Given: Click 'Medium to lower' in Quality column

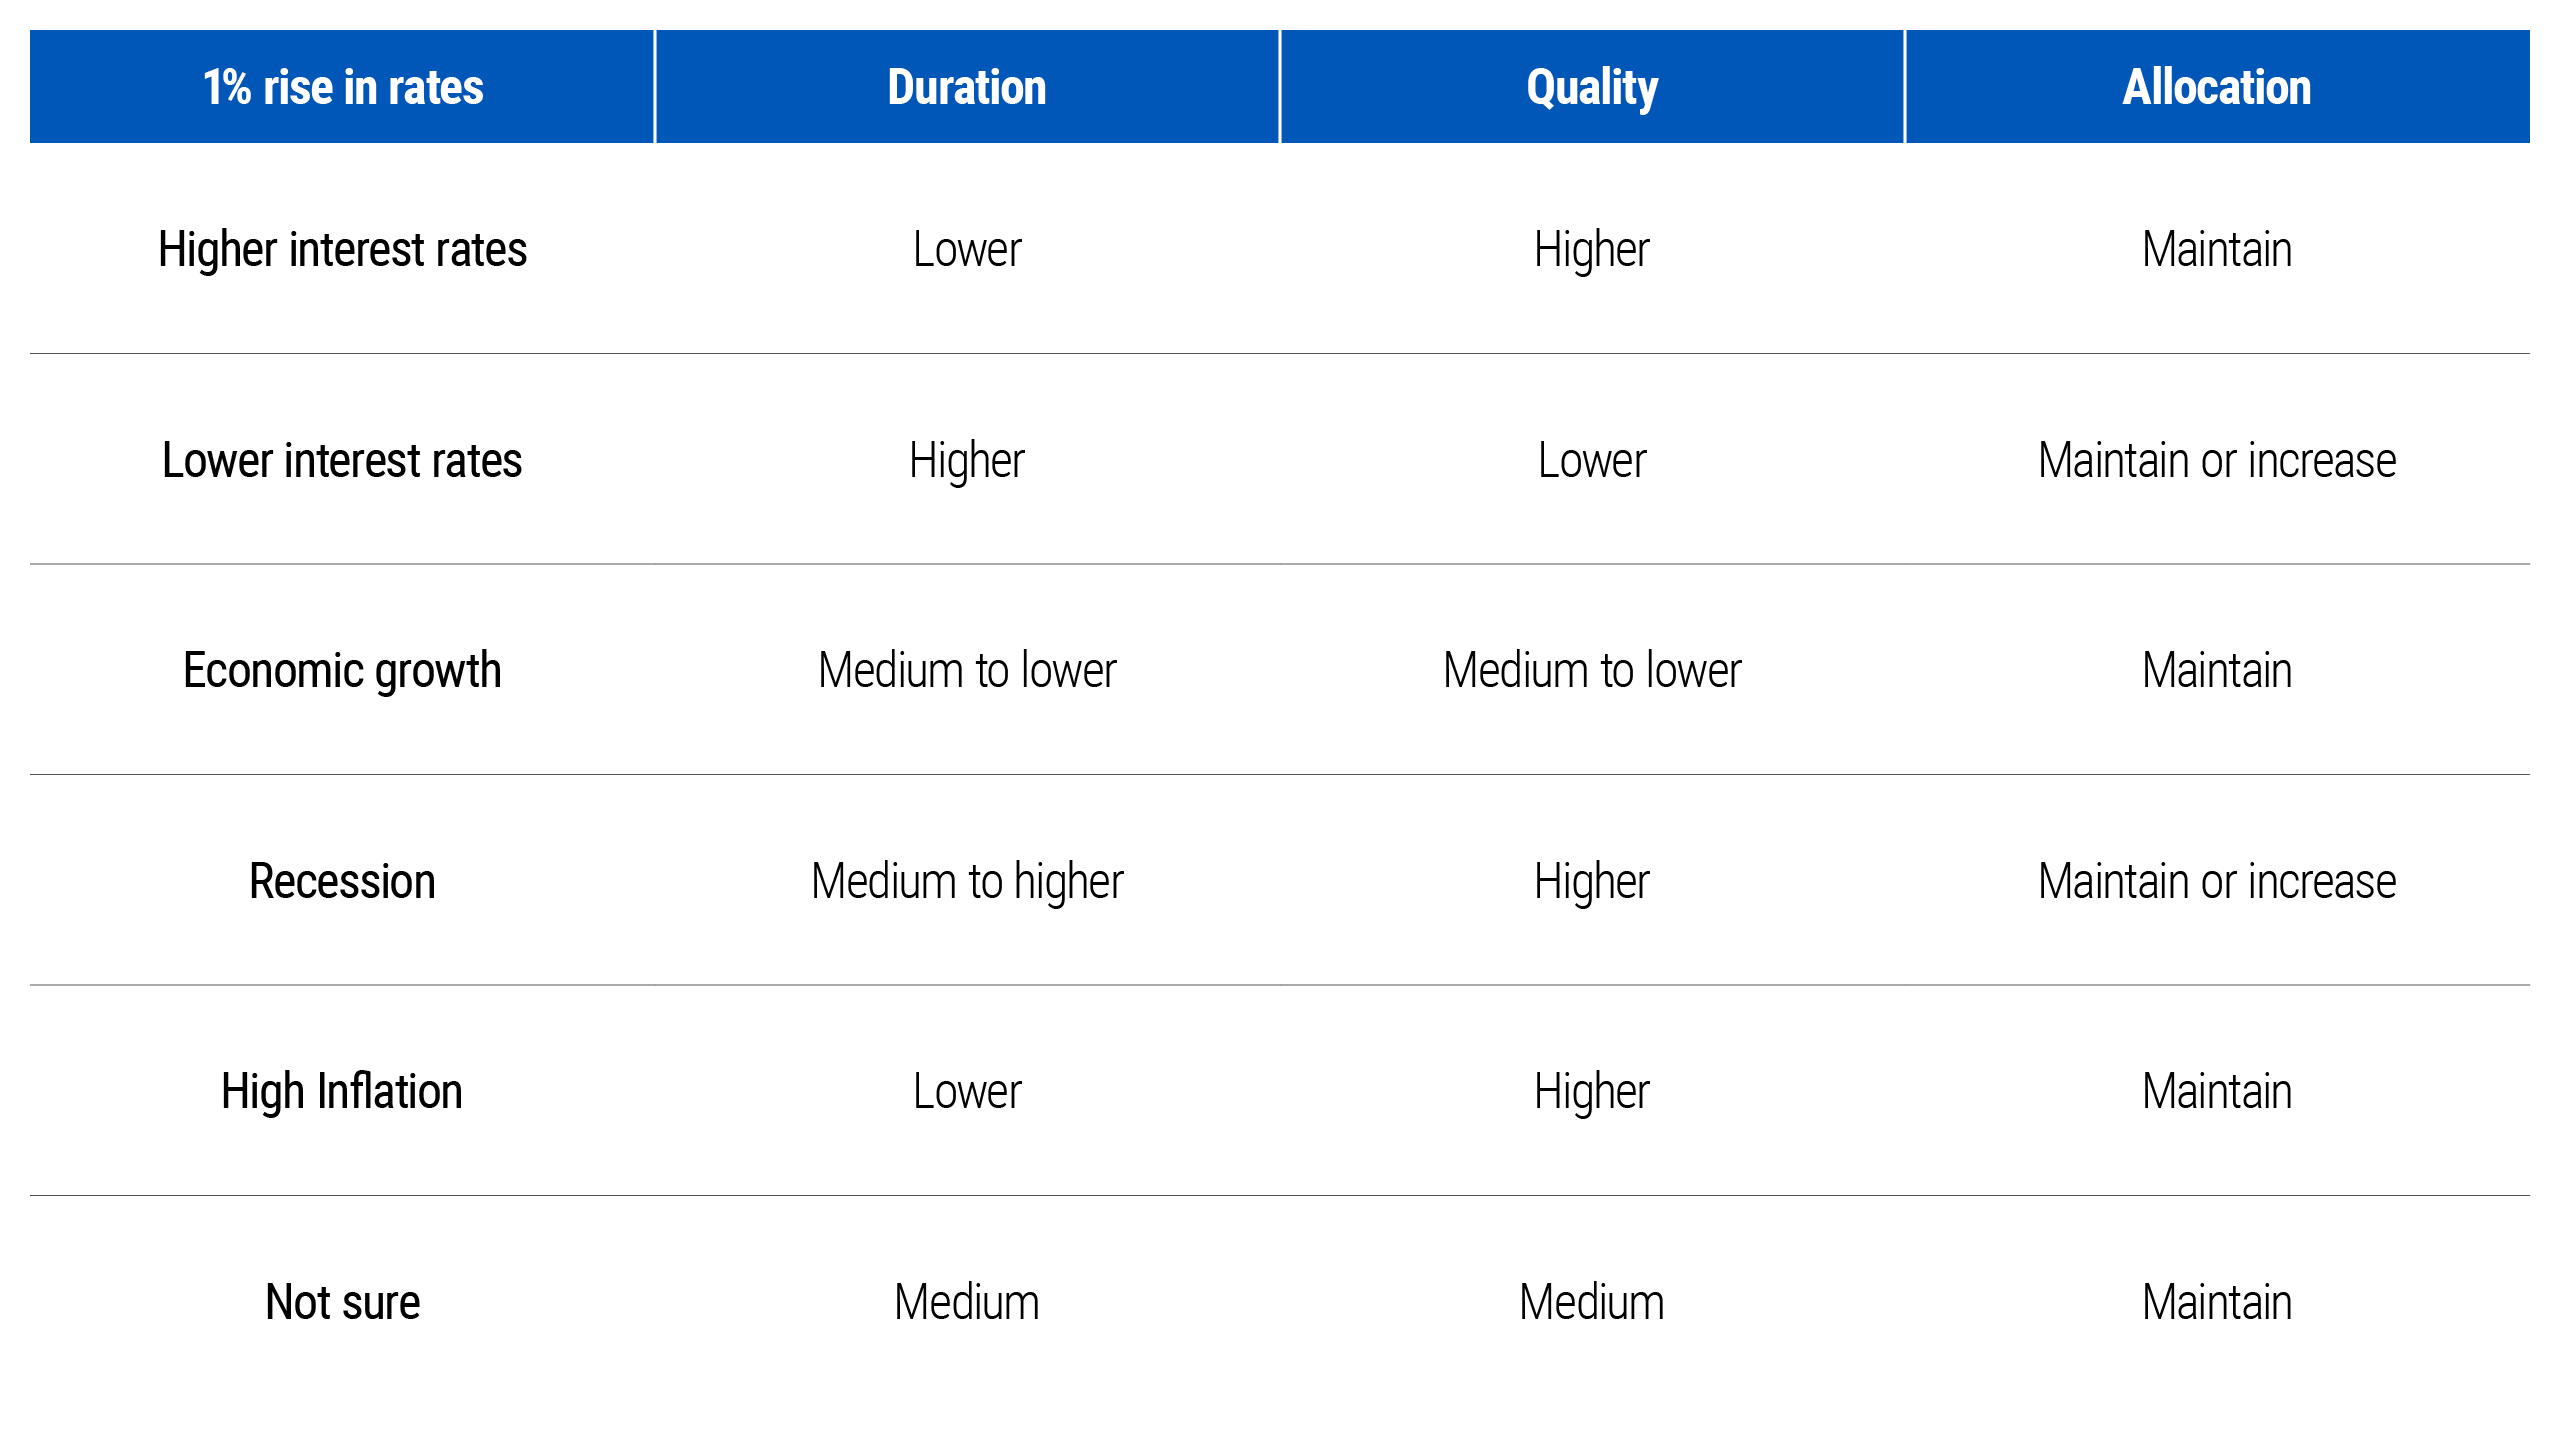Looking at the screenshot, I should (1592, 671).
